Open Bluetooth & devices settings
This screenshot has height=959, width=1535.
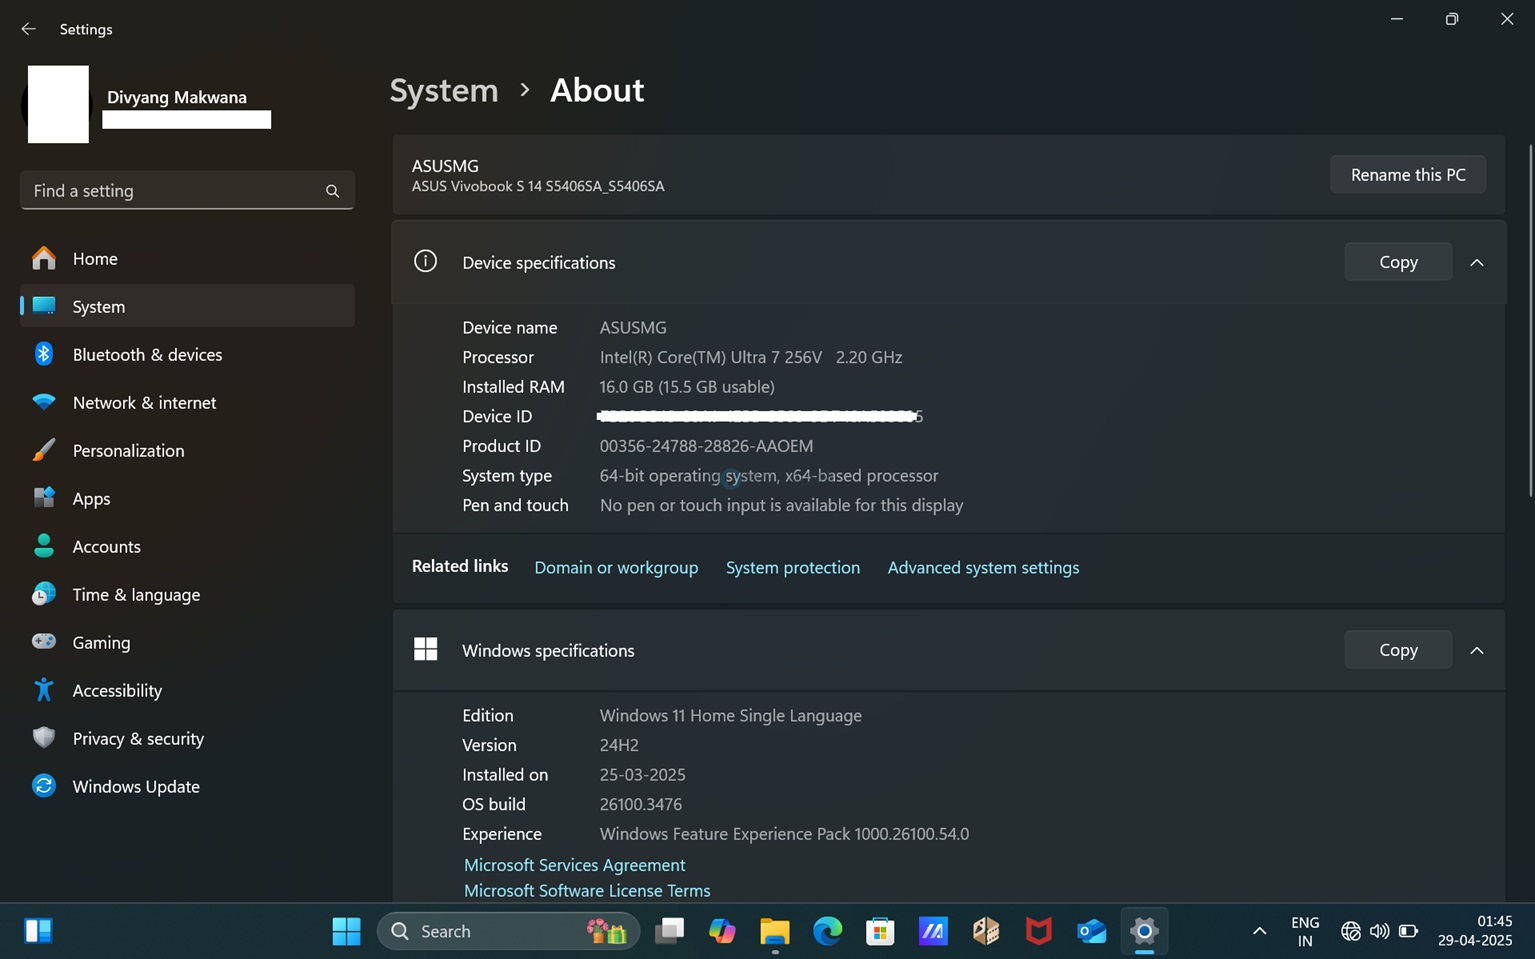coord(187,354)
